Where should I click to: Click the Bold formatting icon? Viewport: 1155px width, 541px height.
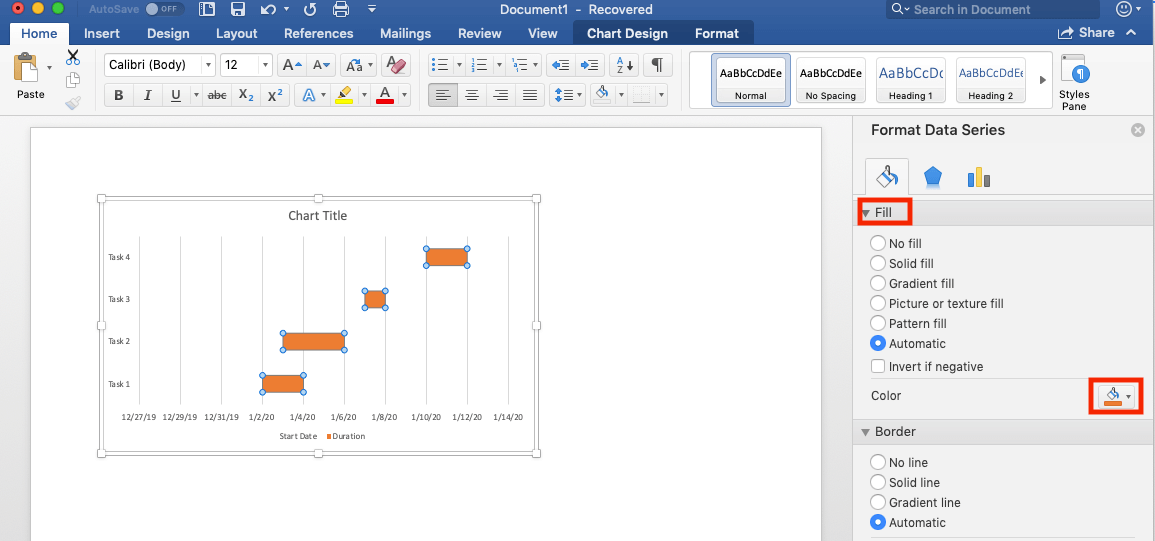pos(119,96)
